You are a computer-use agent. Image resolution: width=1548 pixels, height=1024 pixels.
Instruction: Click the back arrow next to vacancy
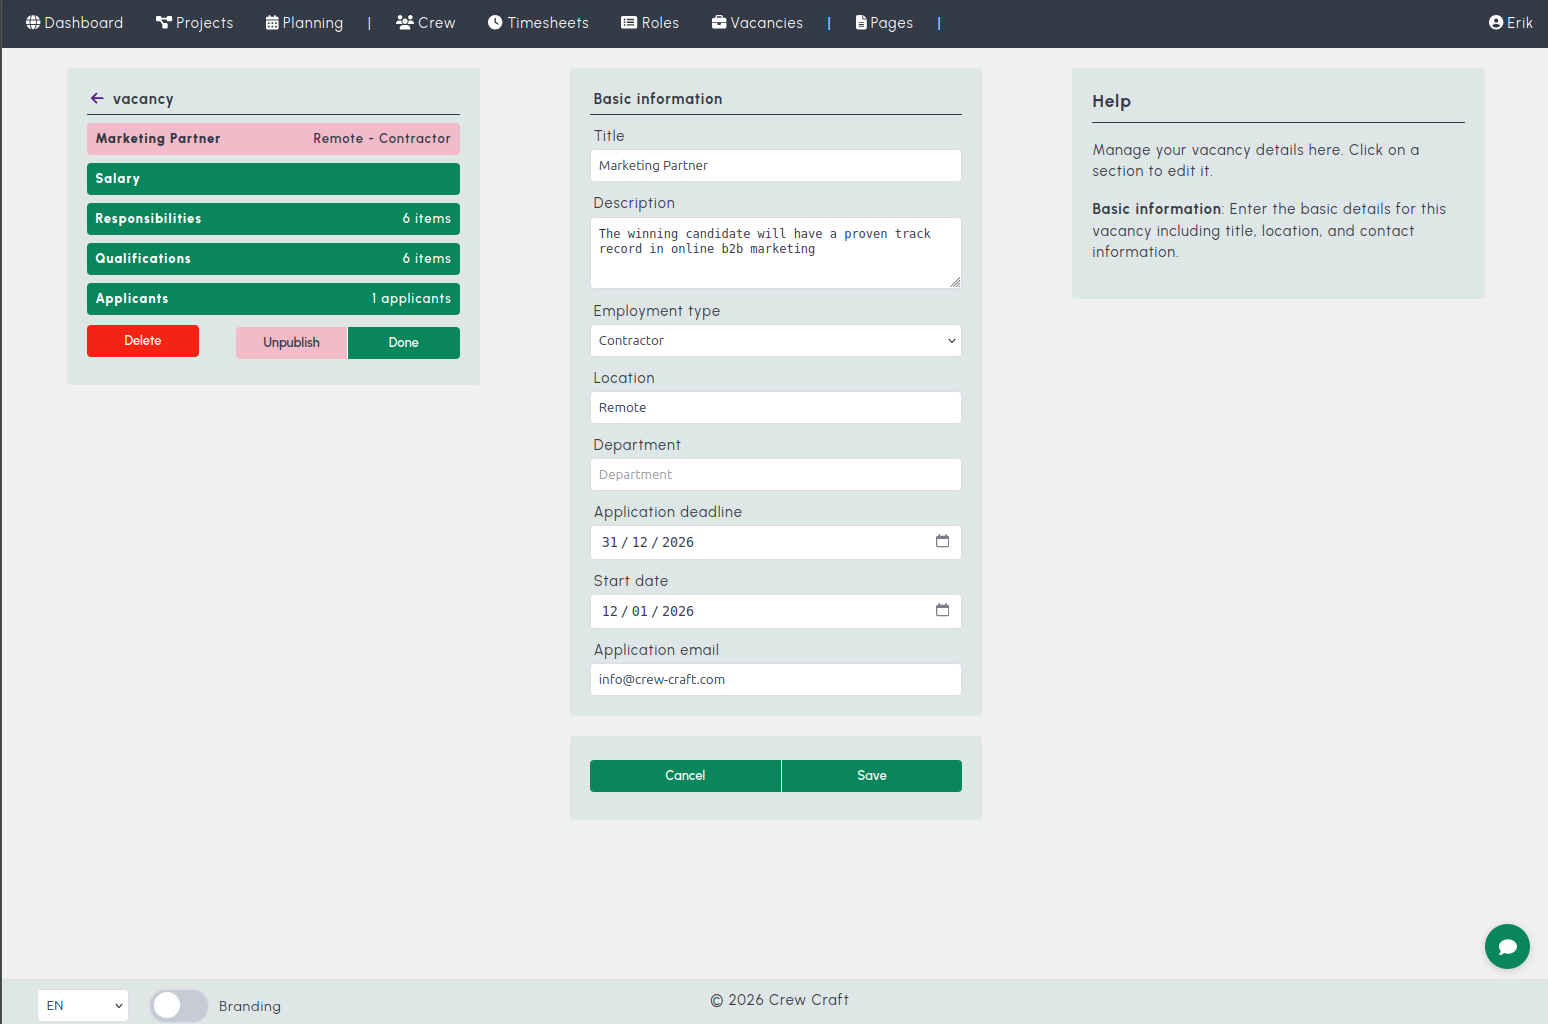[97, 98]
